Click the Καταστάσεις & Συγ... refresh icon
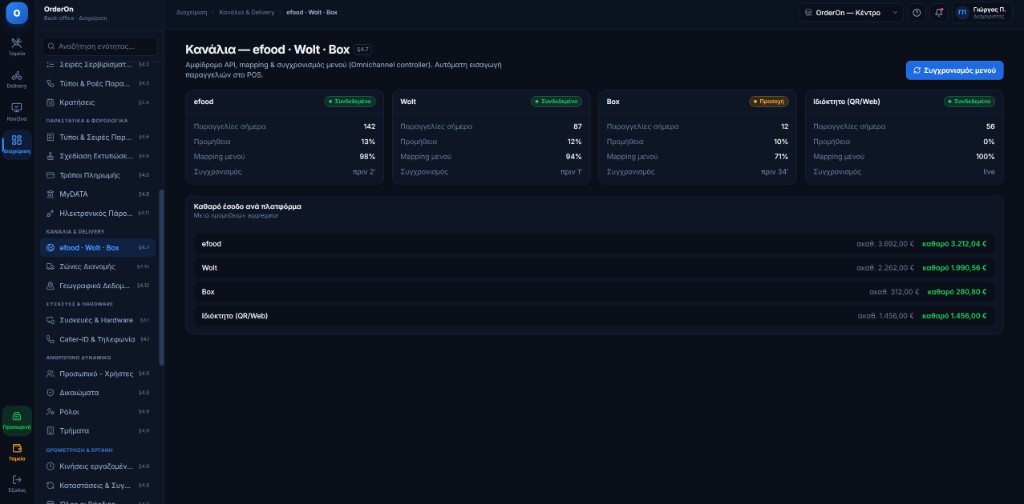The image size is (1024, 504). tap(50, 486)
